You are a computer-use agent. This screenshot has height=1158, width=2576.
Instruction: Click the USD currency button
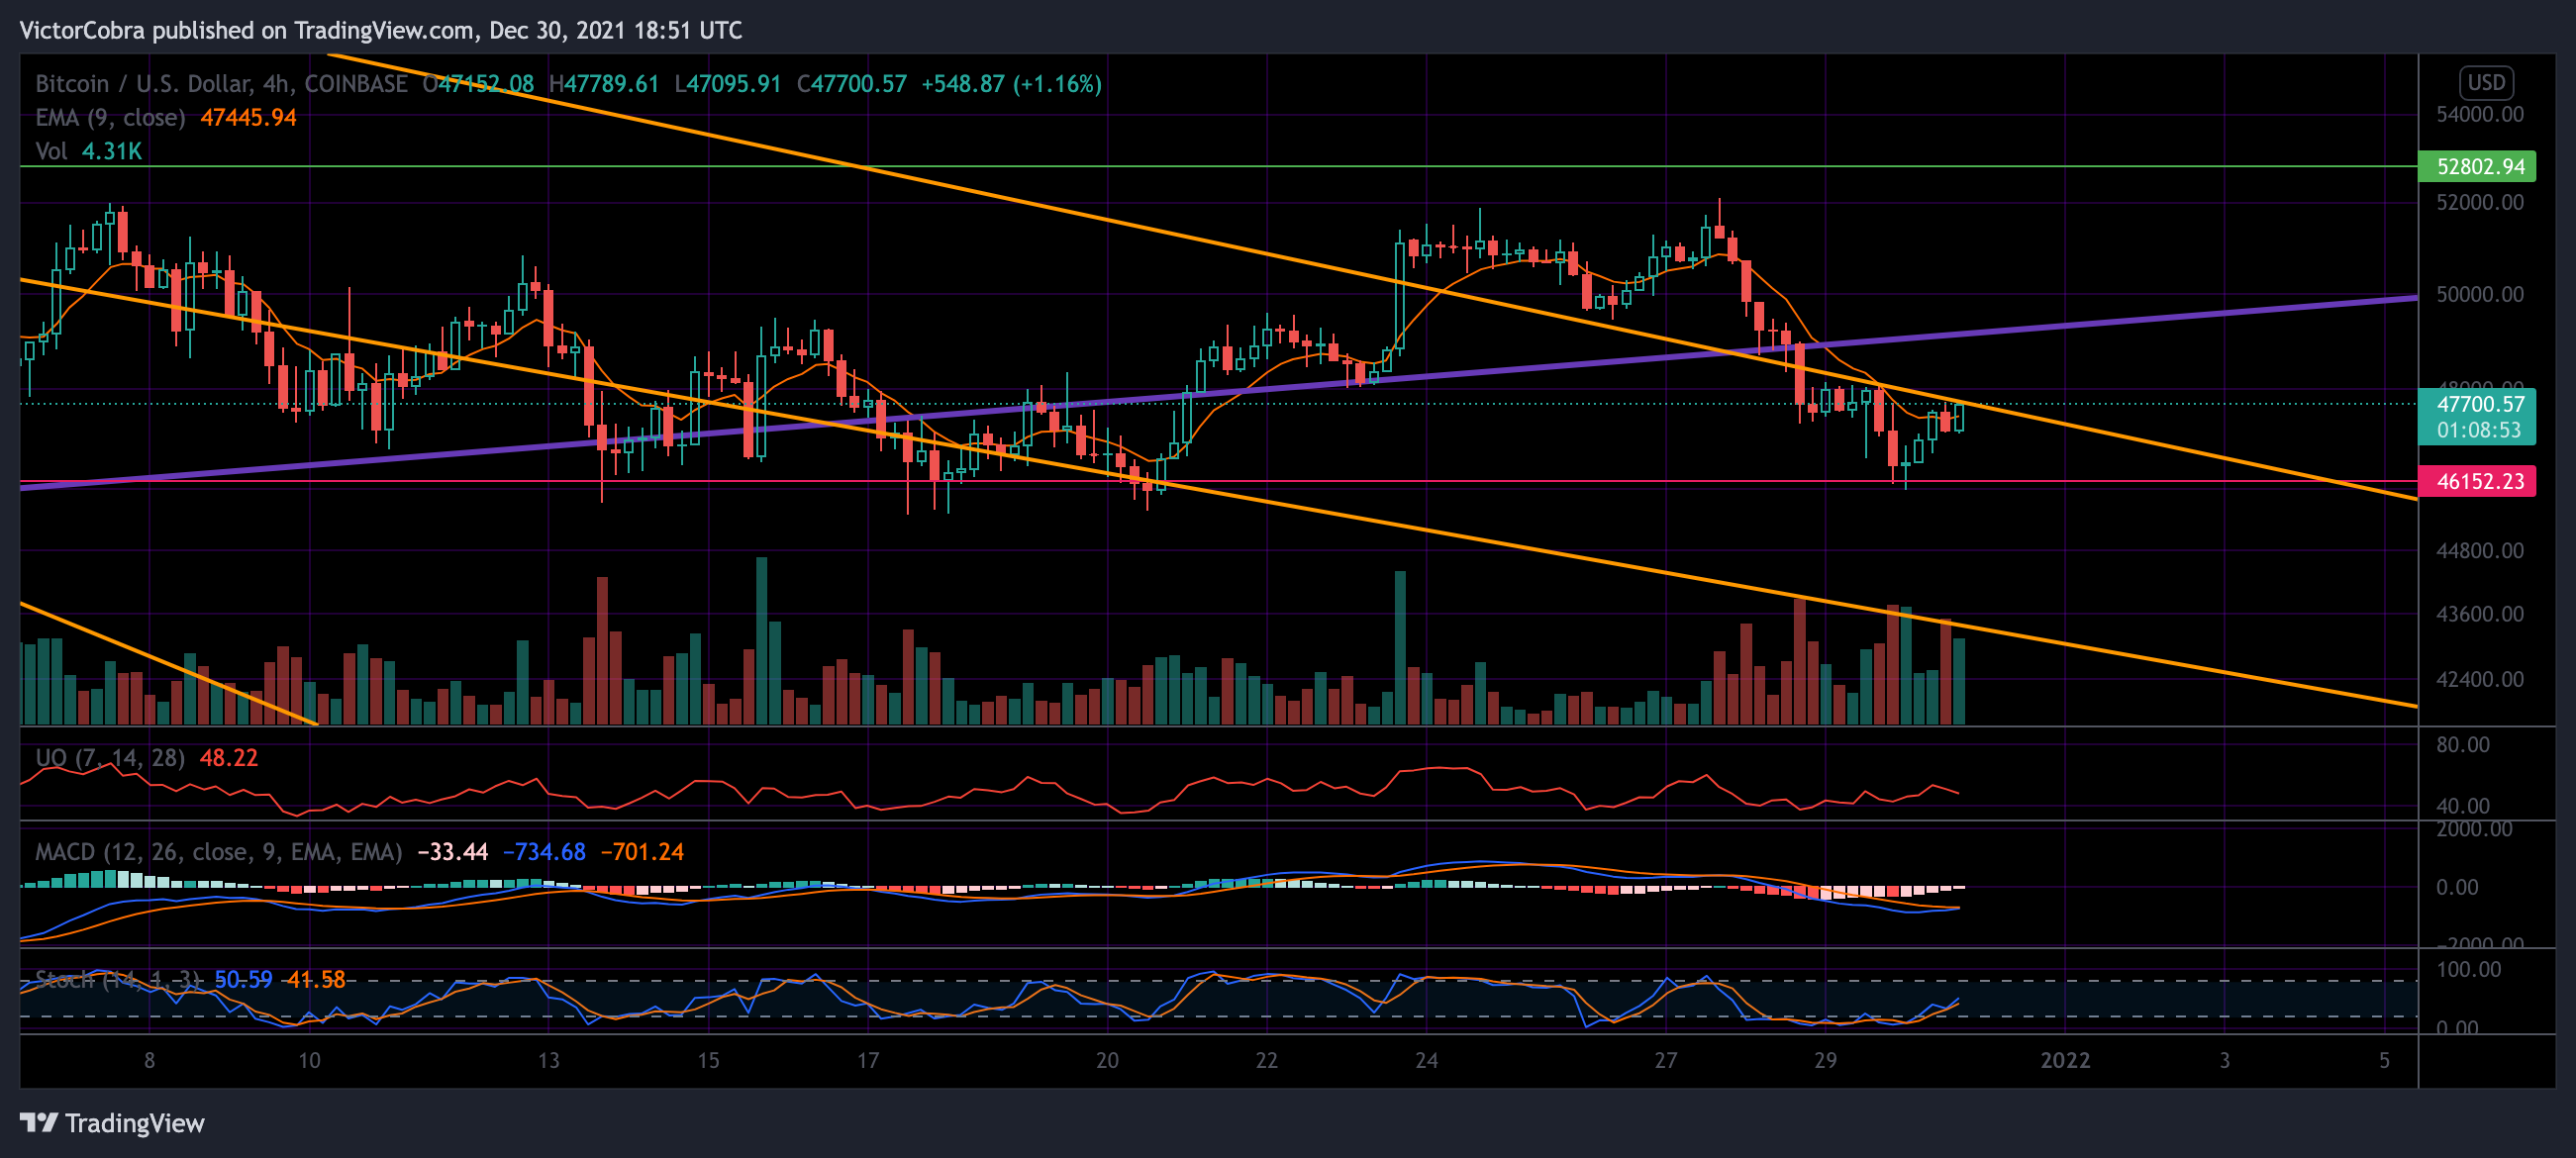(x=2485, y=83)
